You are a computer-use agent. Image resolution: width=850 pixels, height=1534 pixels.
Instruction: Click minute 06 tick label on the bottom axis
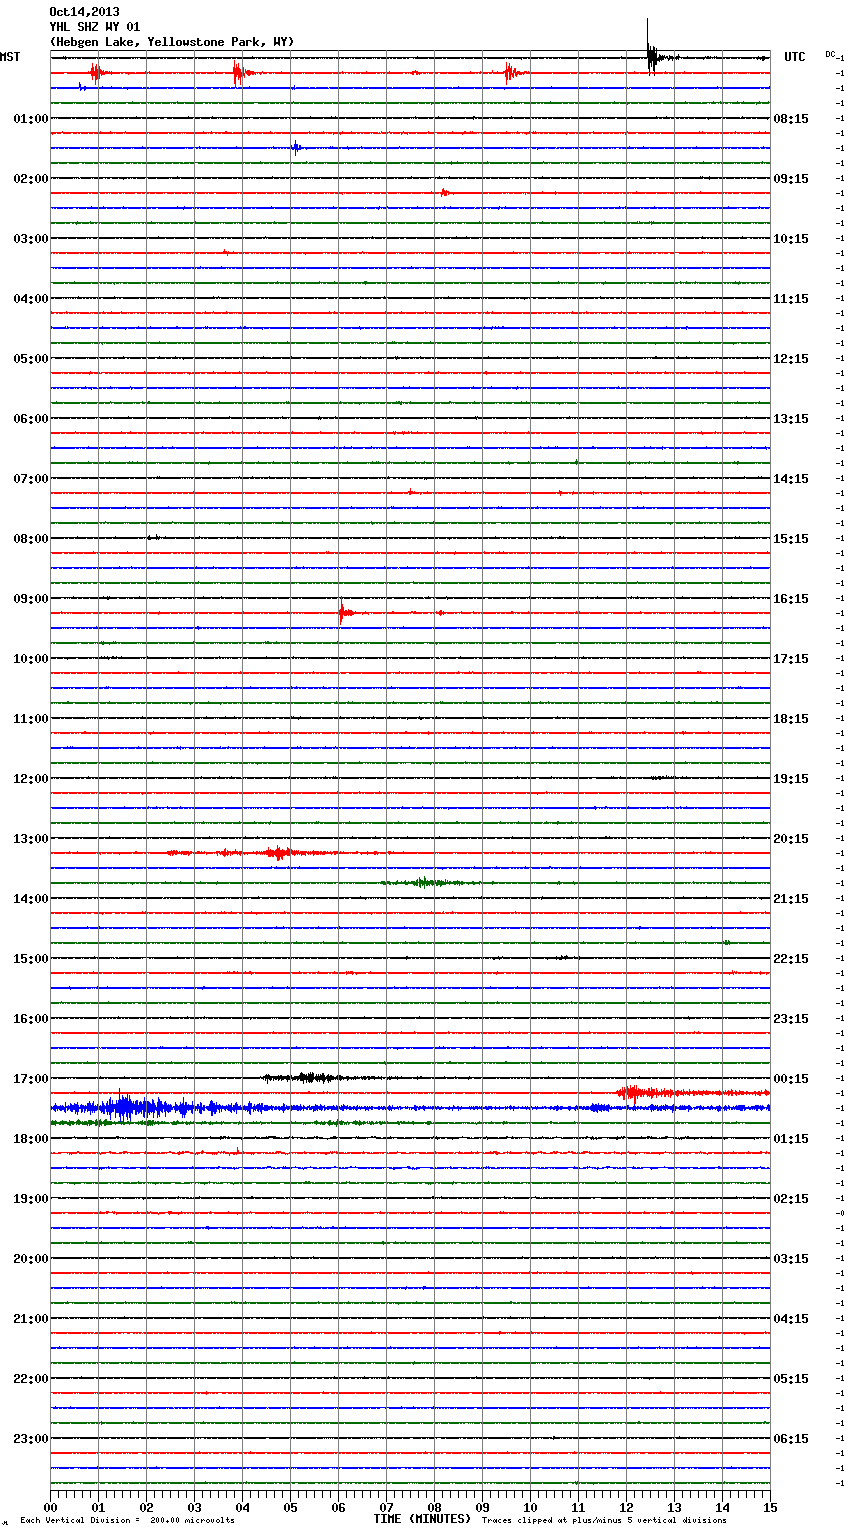click(x=338, y=1506)
